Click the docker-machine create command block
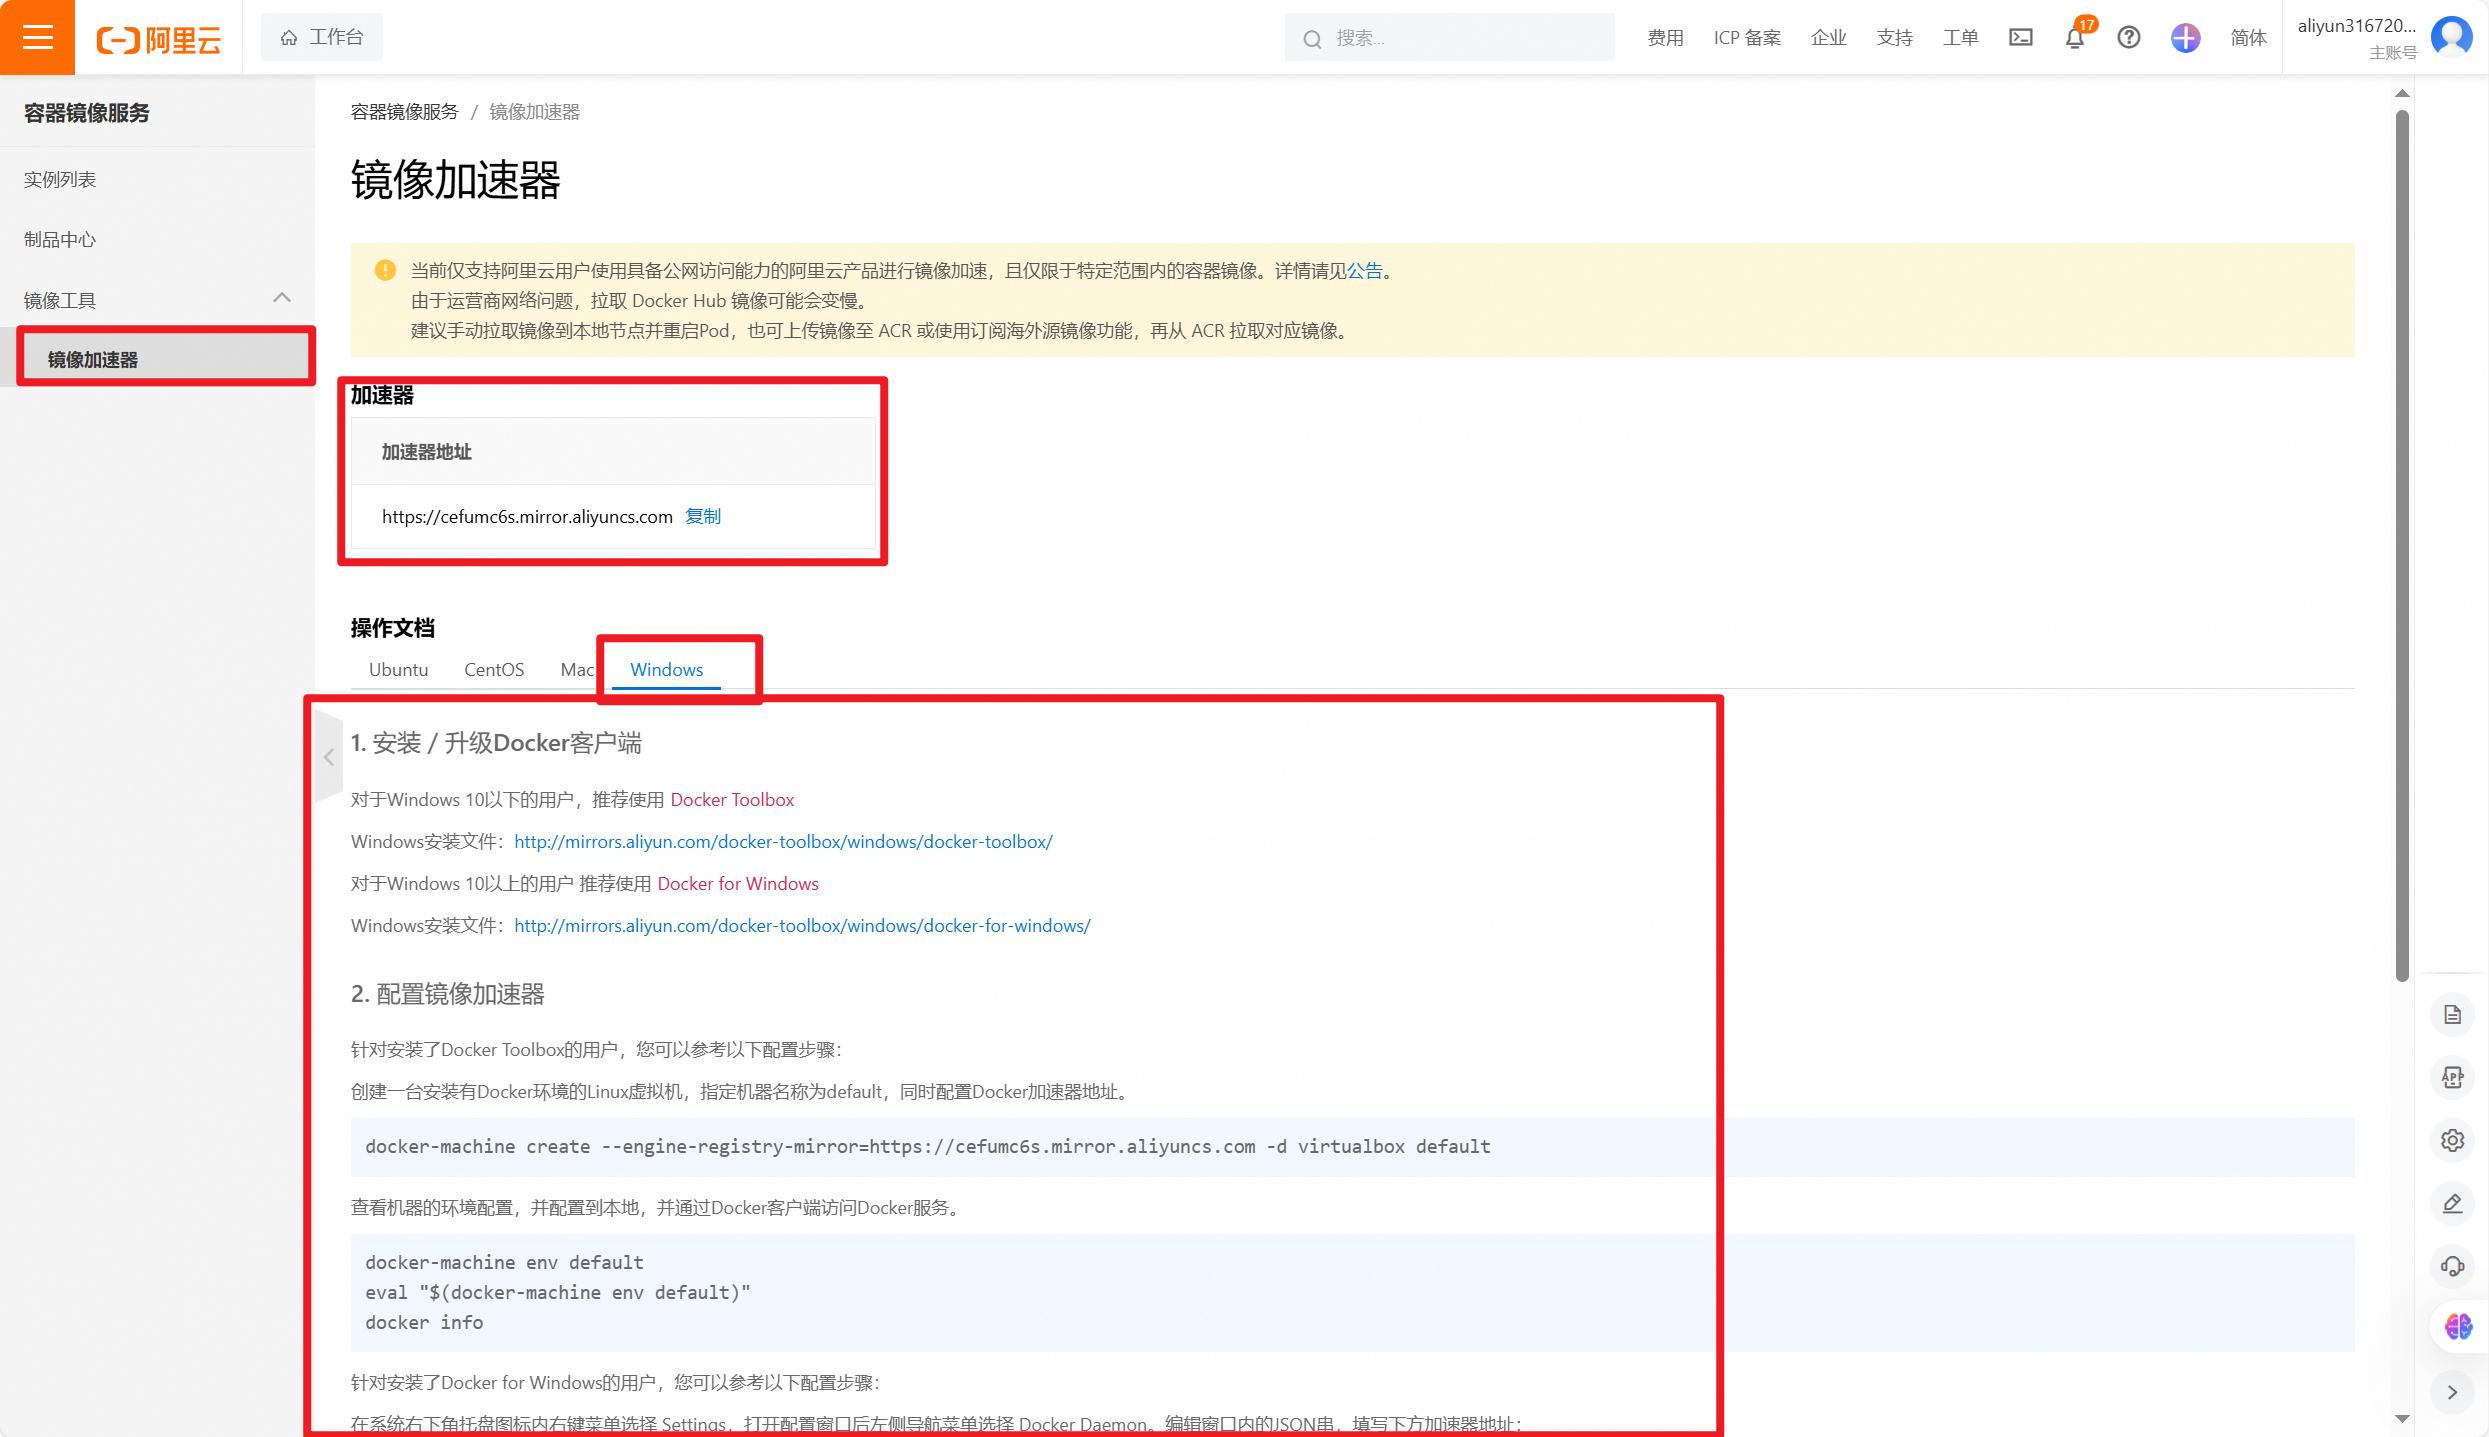 [x=1352, y=1147]
